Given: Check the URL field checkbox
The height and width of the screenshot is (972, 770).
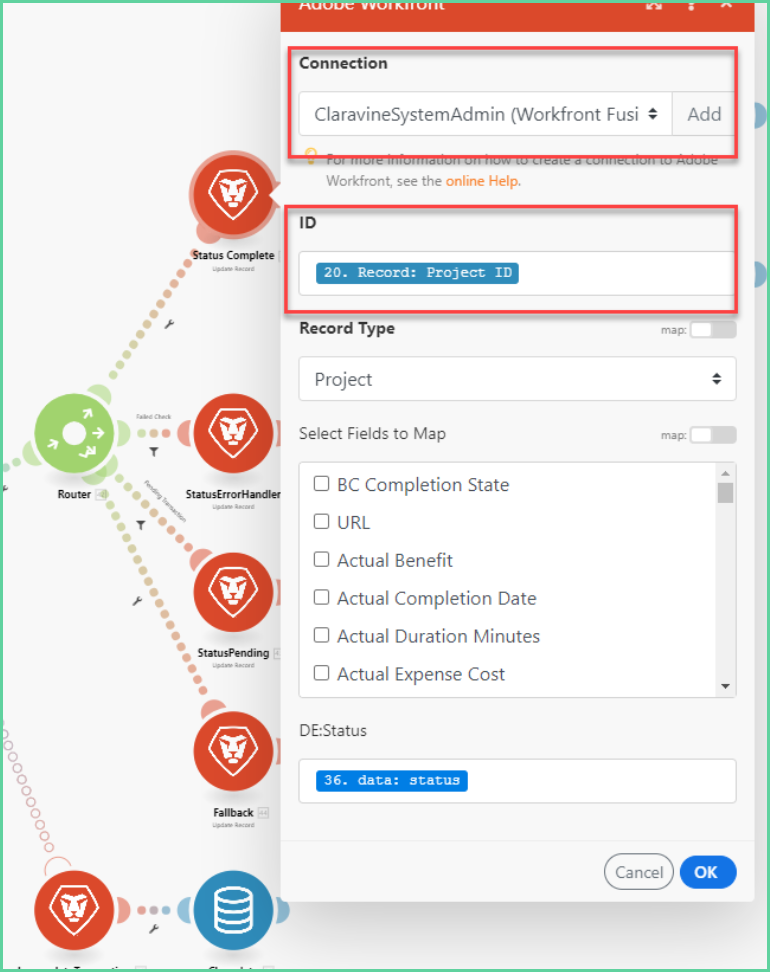Looking at the screenshot, I should [321, 521].
